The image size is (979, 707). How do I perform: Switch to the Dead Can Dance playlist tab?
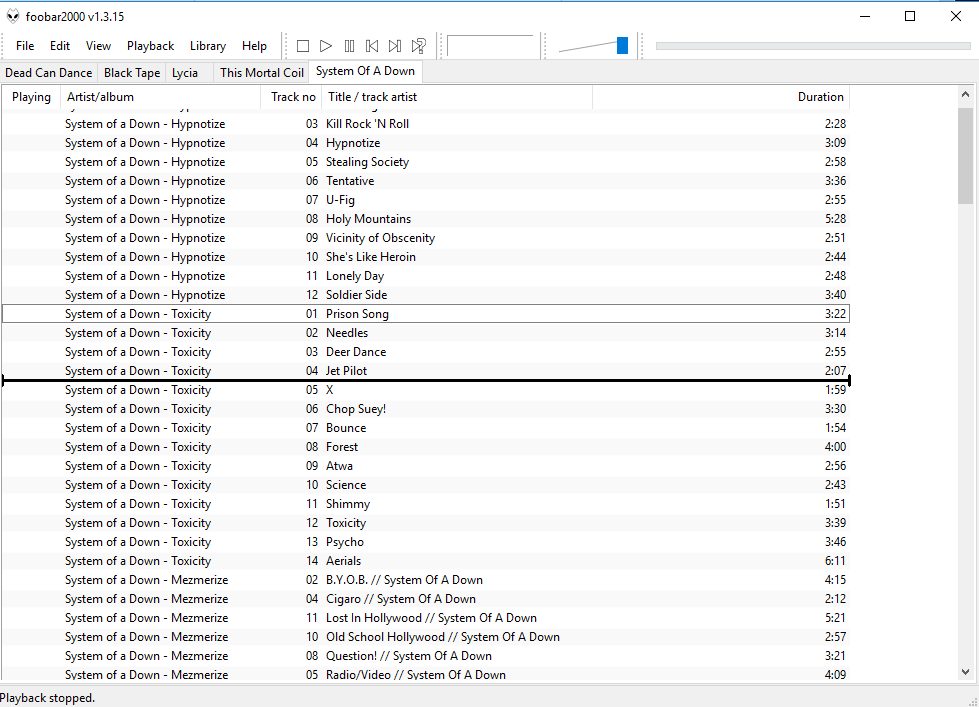tap(49, 72)
